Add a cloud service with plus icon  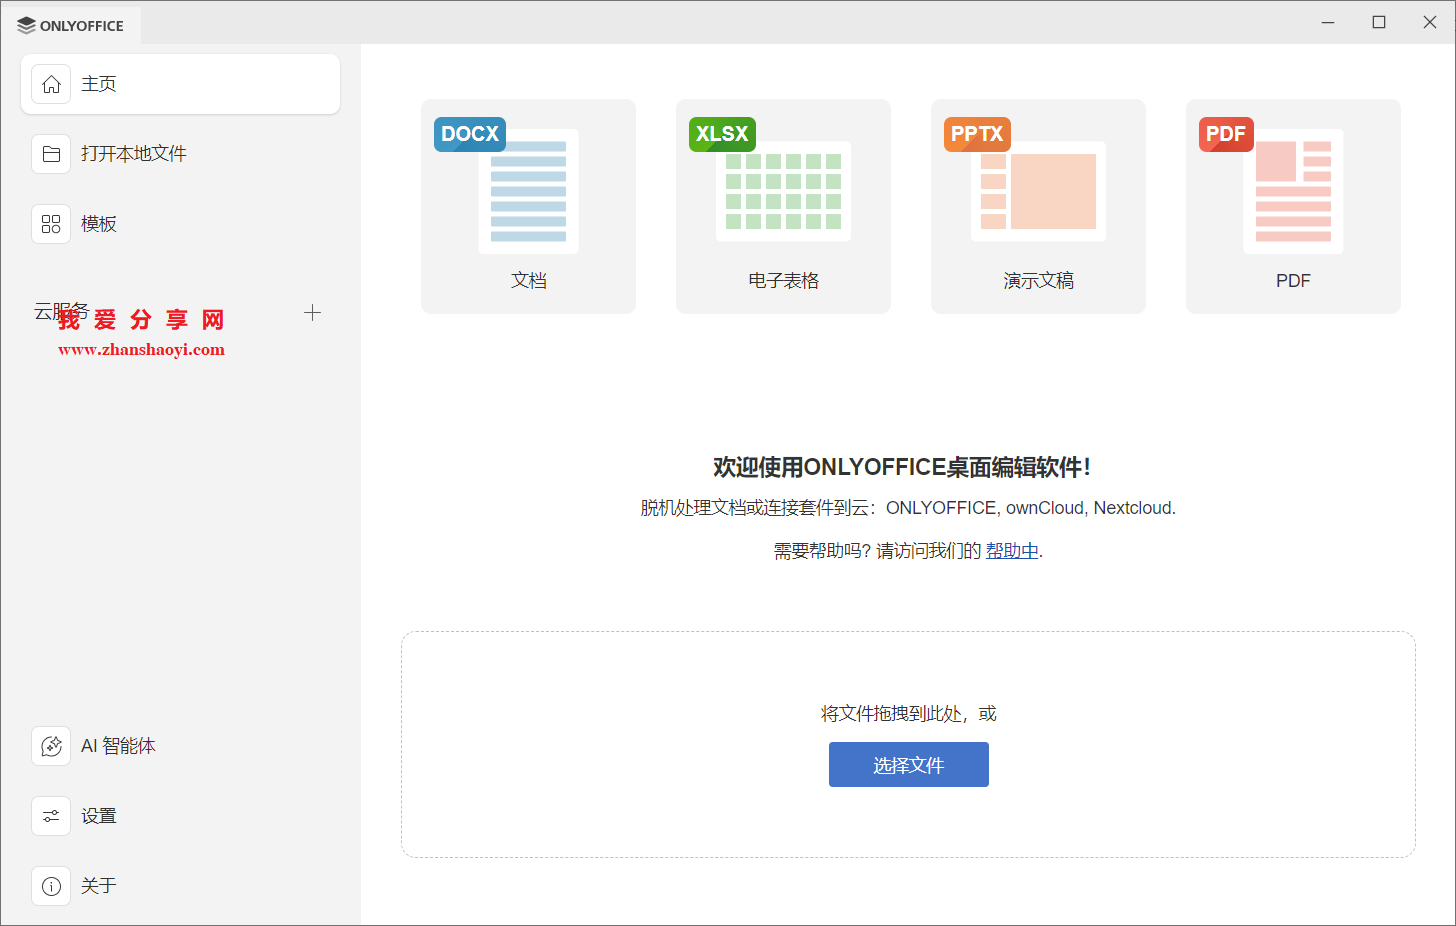pyautogui.click(x=312, y=313)
